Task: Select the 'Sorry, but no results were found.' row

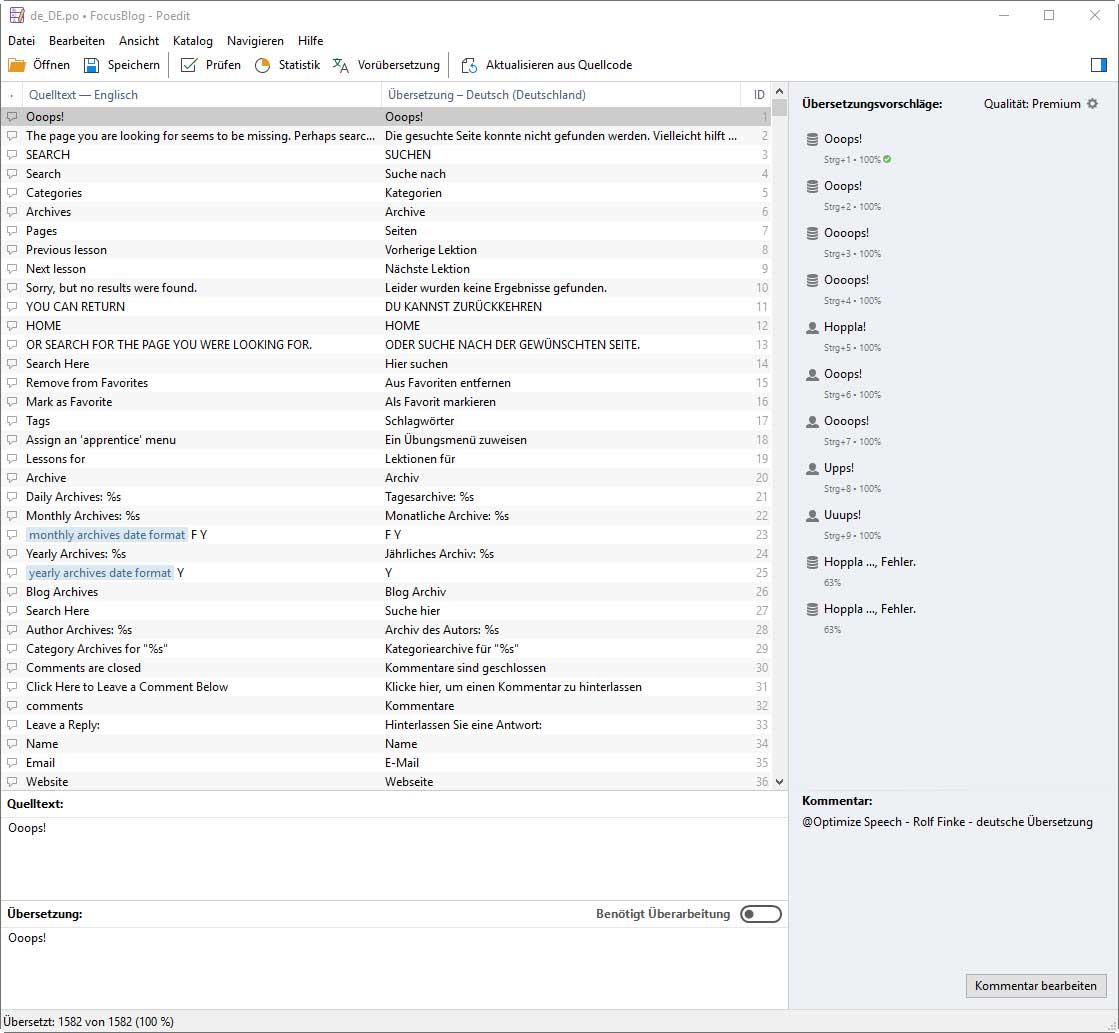Action: (386, 288)
